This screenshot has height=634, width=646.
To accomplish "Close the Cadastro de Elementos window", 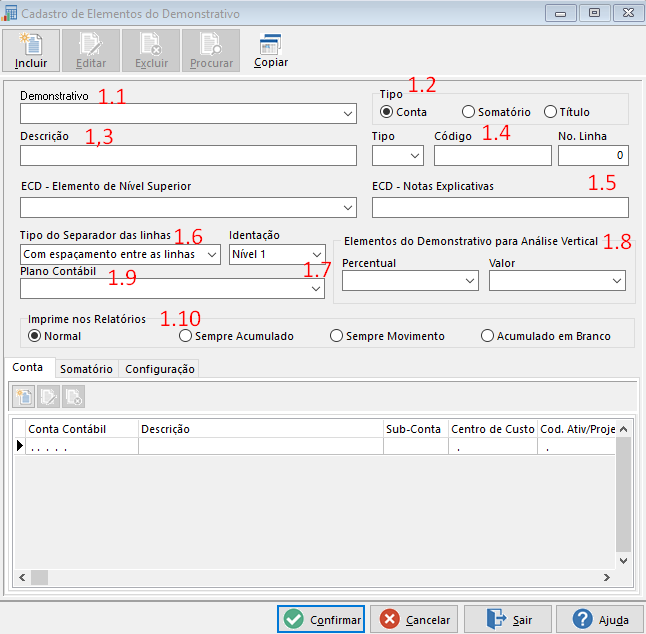I will 628,13.
